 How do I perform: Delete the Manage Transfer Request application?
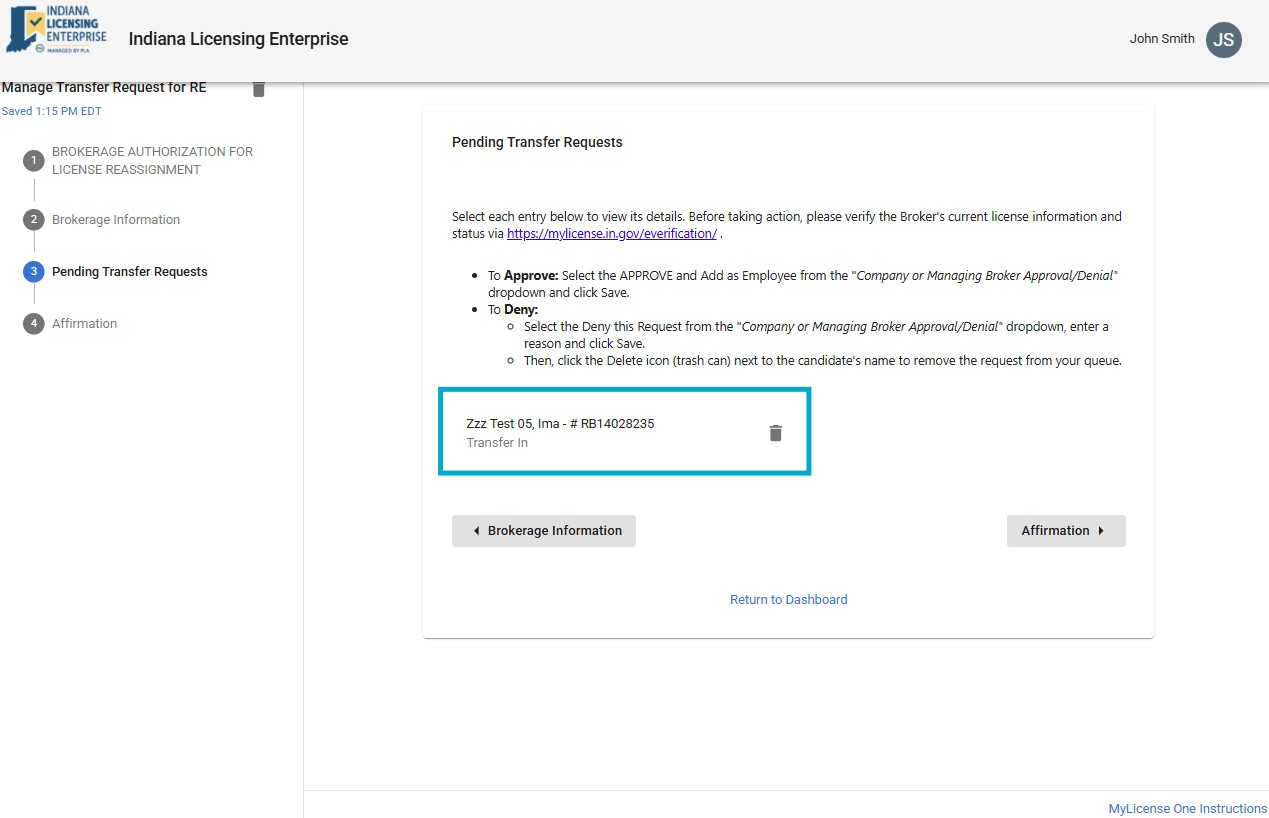click(x=259, y=89)
